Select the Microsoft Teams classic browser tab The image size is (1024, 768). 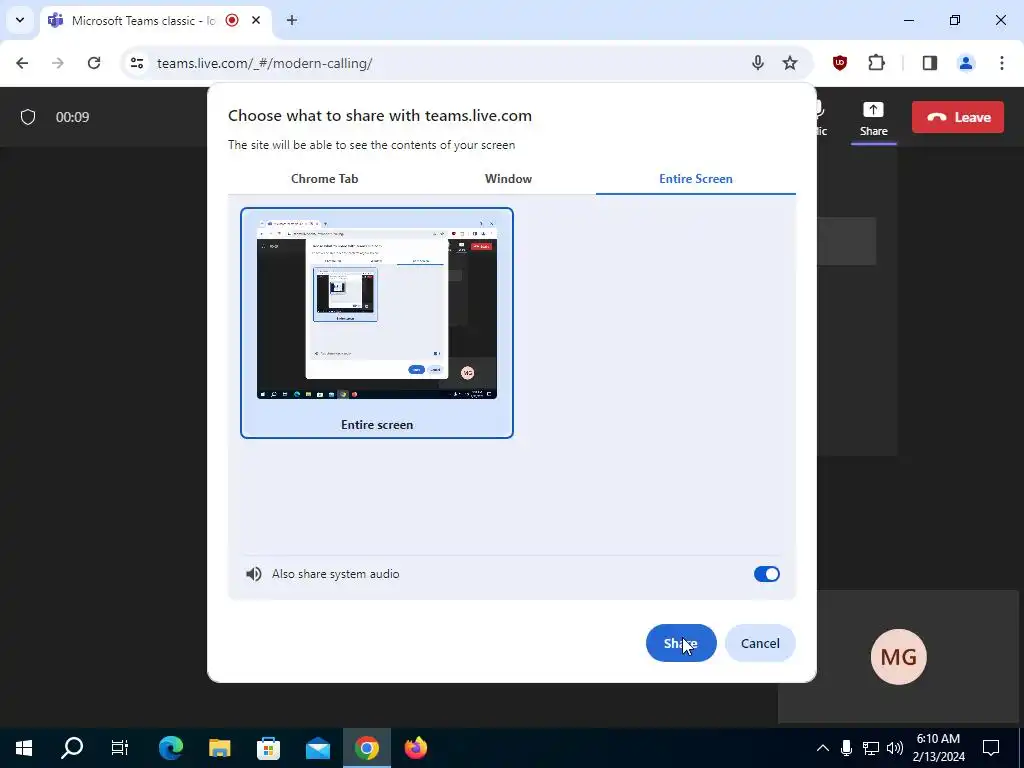(155, 20)
